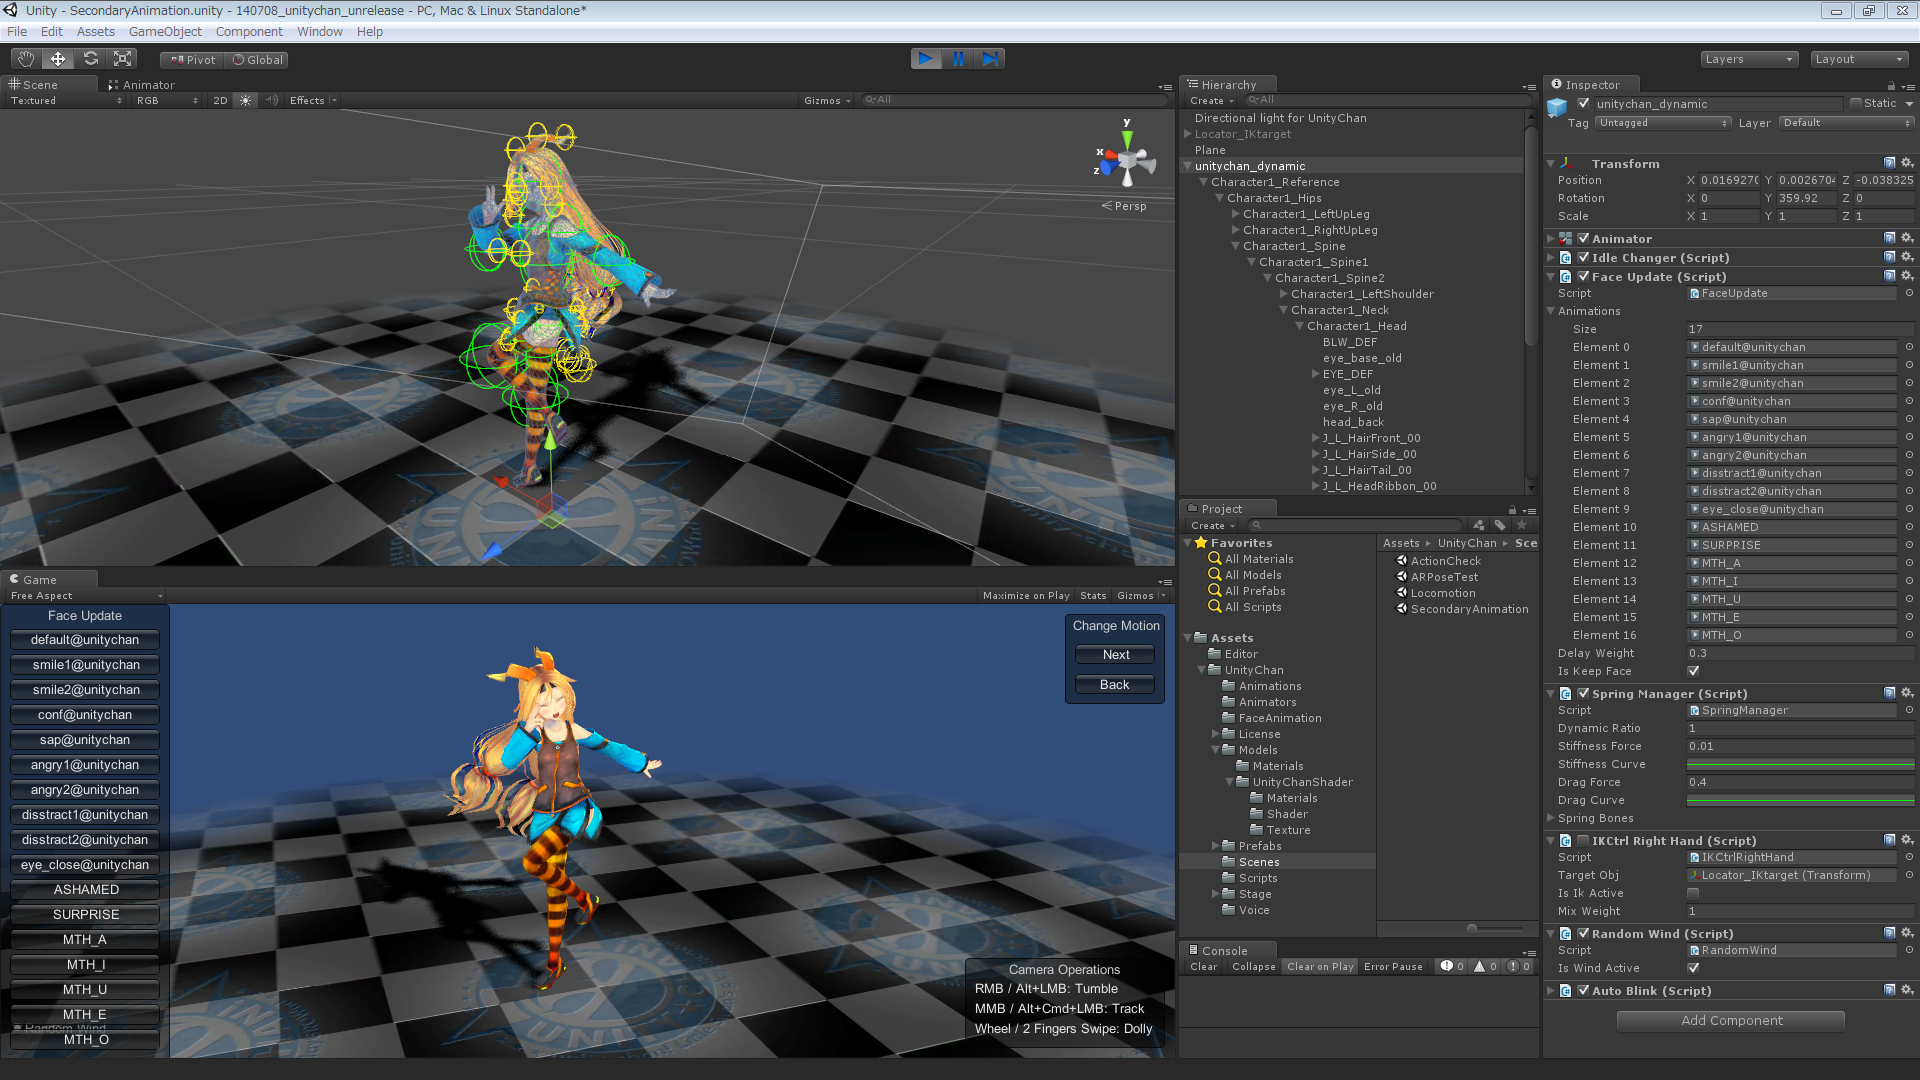Viewport: 1920px width, 1080px height.
Task: Click the scene orientation gizmo
Action: pos(1127,158)
